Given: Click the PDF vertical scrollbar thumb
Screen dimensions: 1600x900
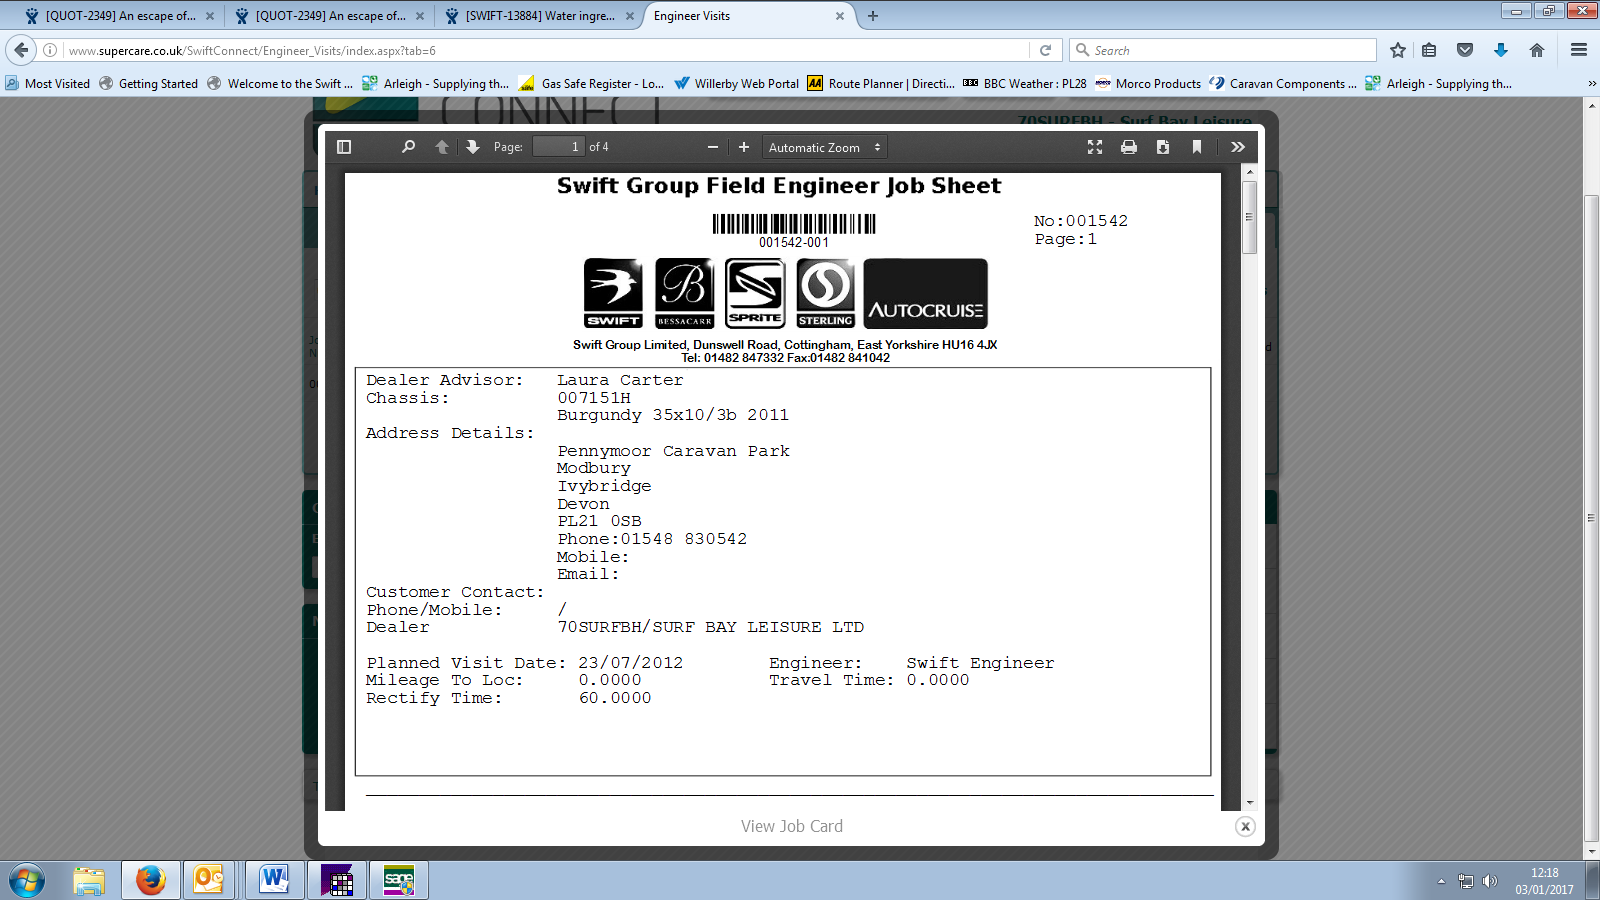Looking at the screenshot, I should click(x=1249, y=217).
